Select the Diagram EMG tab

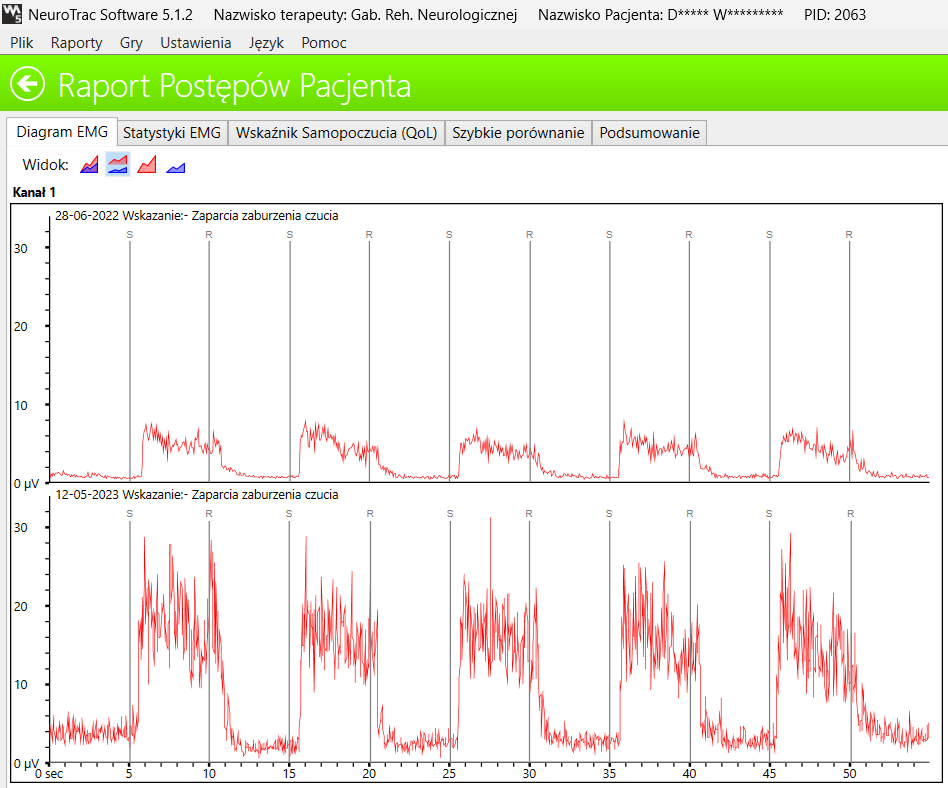[63, 131]
